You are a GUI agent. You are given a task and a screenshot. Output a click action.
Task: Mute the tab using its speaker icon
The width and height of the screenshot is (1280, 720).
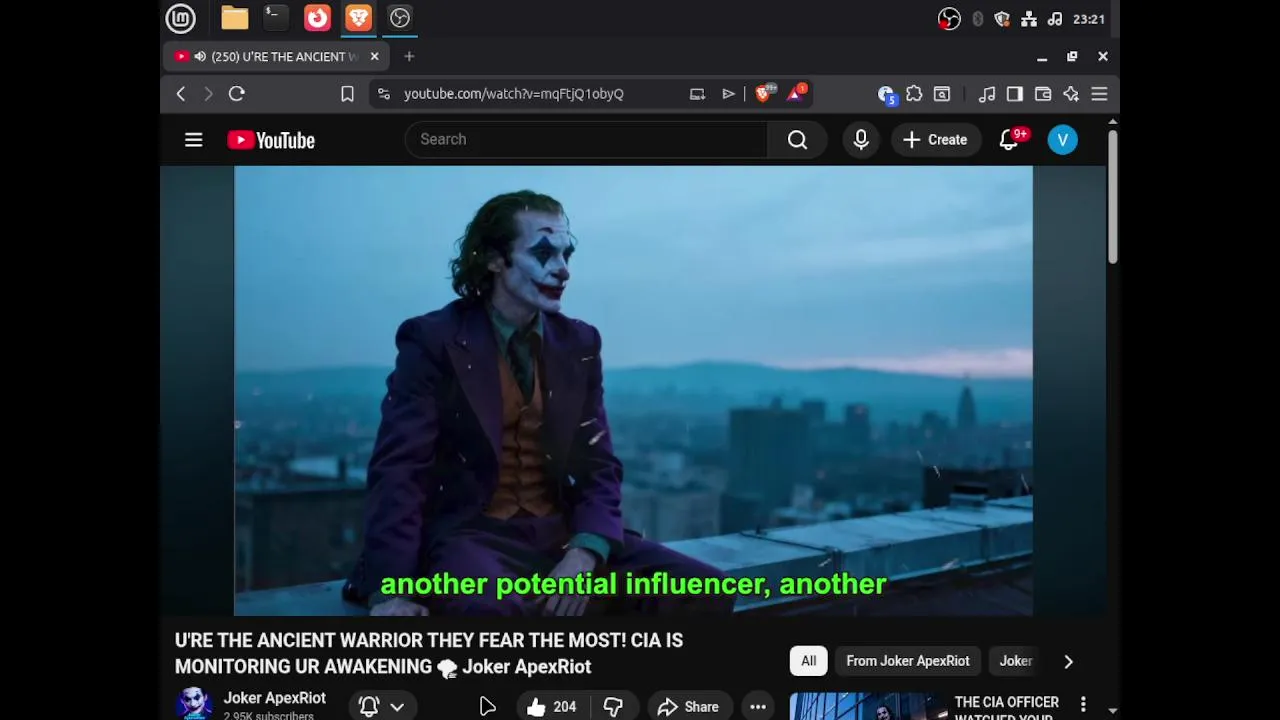click(x=200, y=57)
